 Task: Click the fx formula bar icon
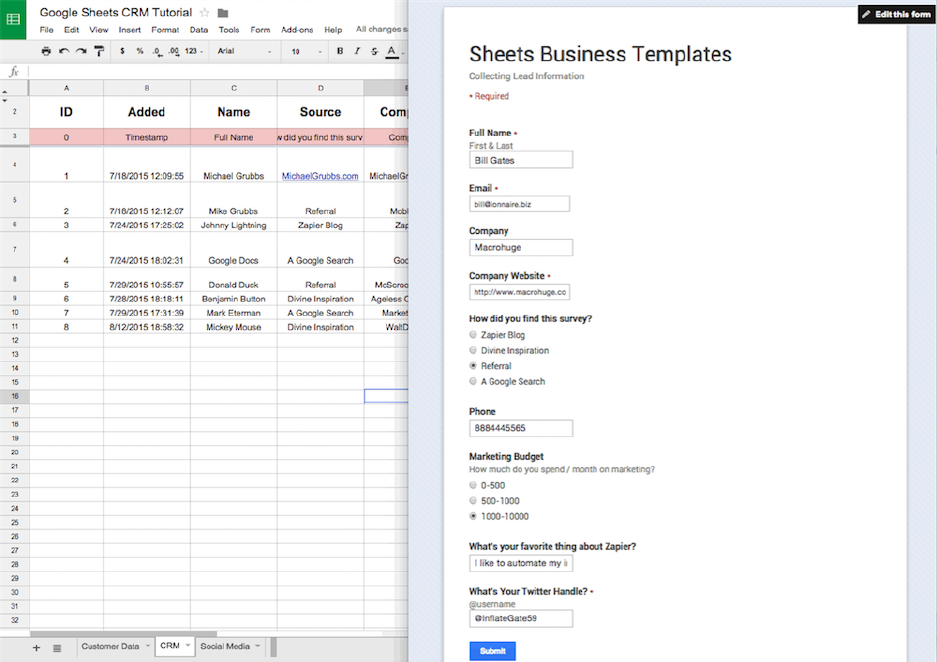[x=14, y=72]
